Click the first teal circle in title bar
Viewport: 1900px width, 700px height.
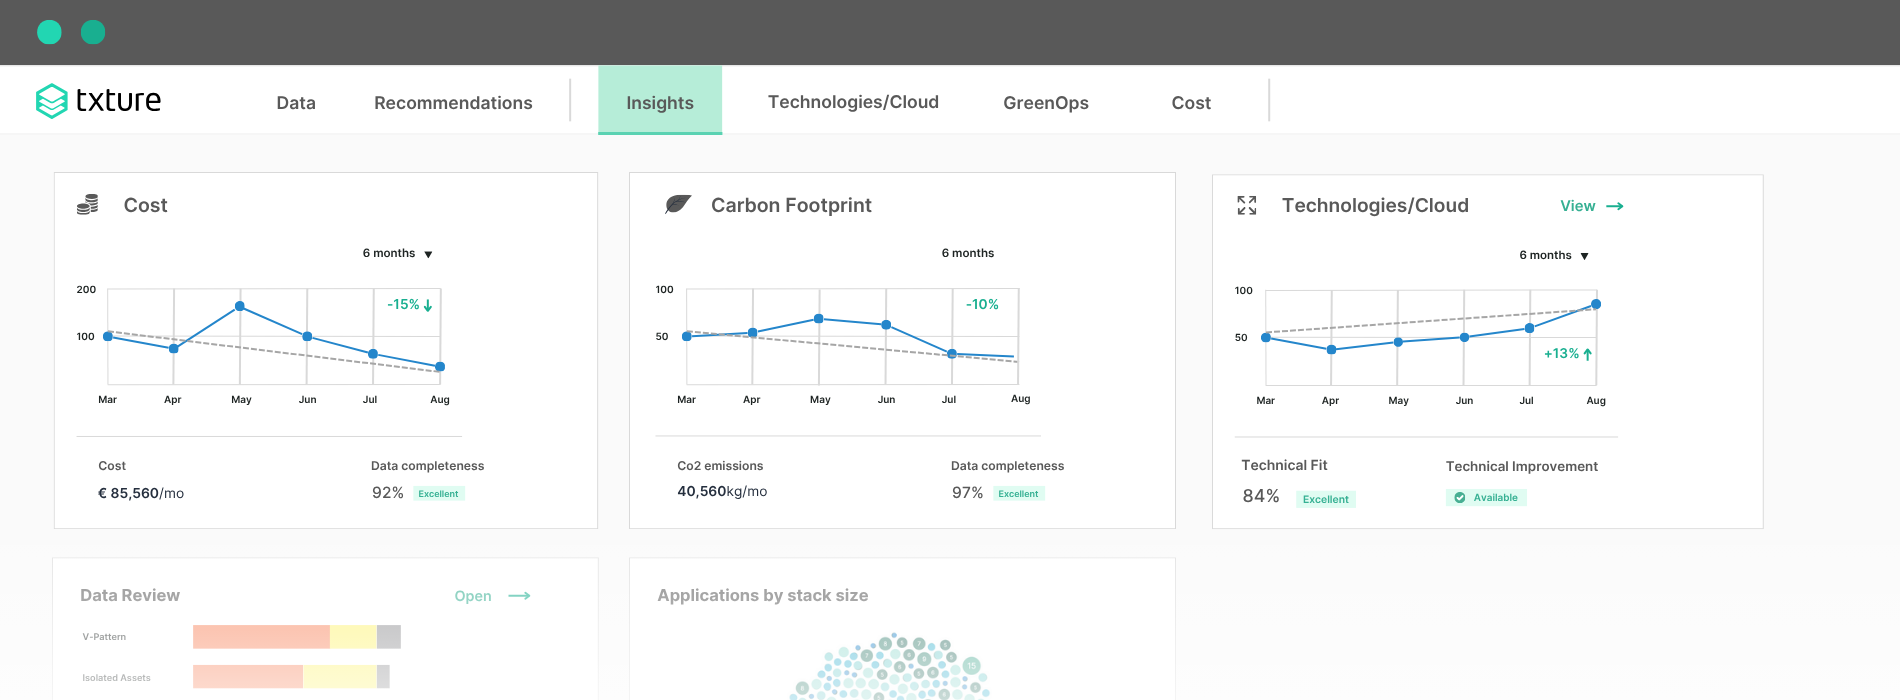49,32
